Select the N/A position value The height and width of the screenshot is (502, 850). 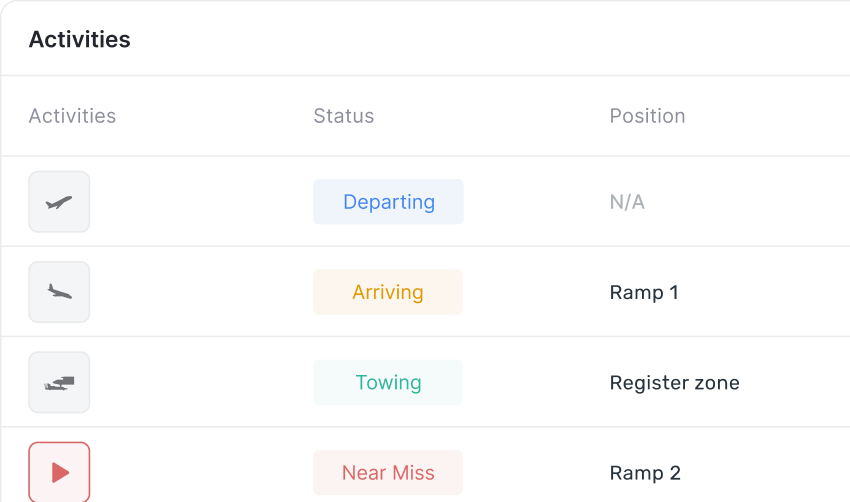[x=627, y=202]
